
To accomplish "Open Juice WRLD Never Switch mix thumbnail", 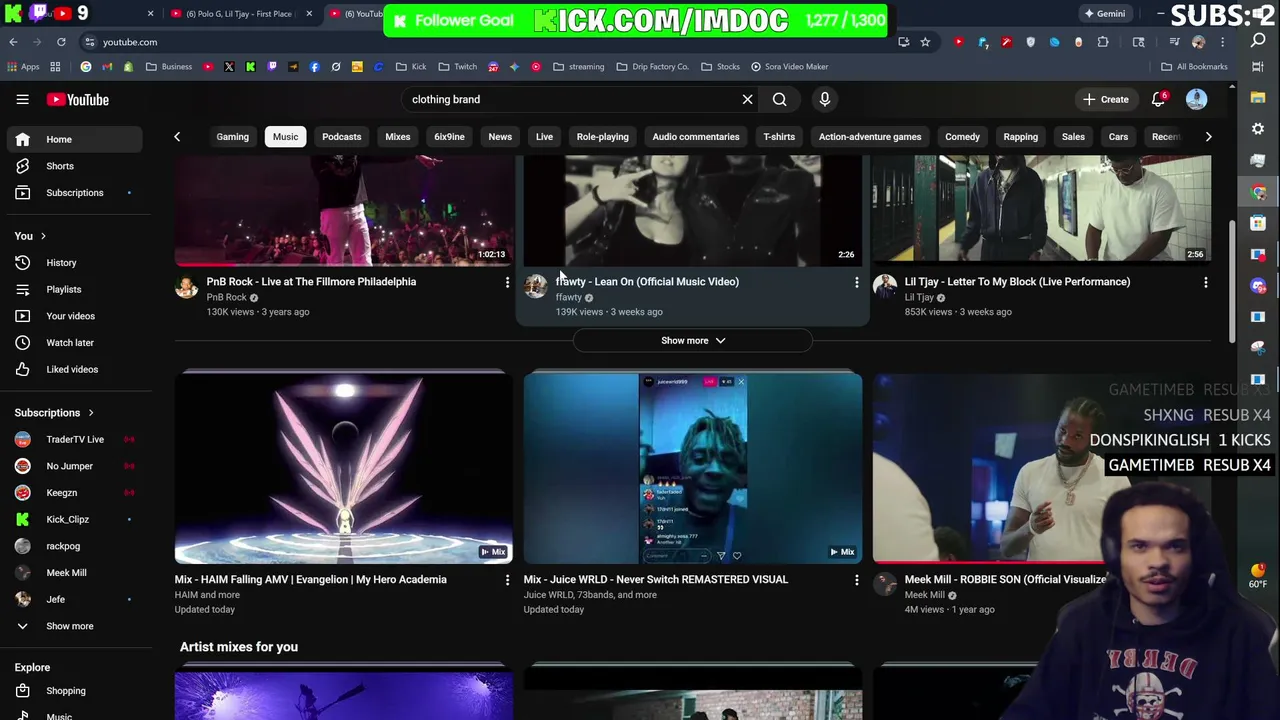I will coord(692,468).
